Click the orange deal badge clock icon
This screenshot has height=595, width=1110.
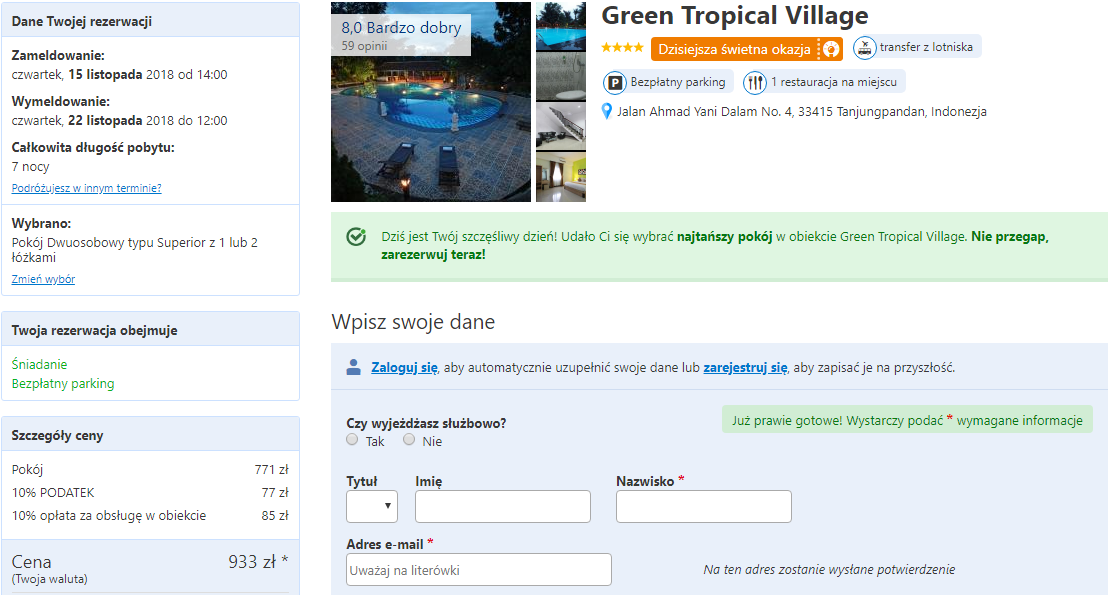[x=831, y=49]
